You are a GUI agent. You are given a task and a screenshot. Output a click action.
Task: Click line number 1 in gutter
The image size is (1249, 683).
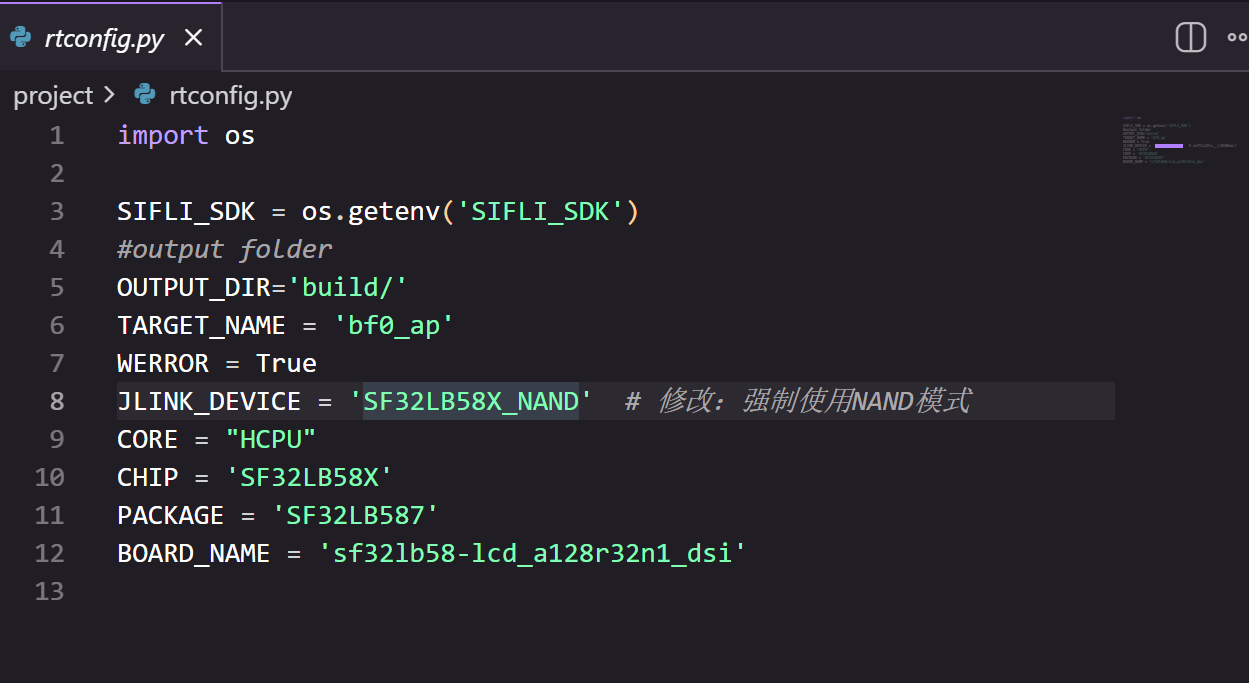tap(56, 135)
